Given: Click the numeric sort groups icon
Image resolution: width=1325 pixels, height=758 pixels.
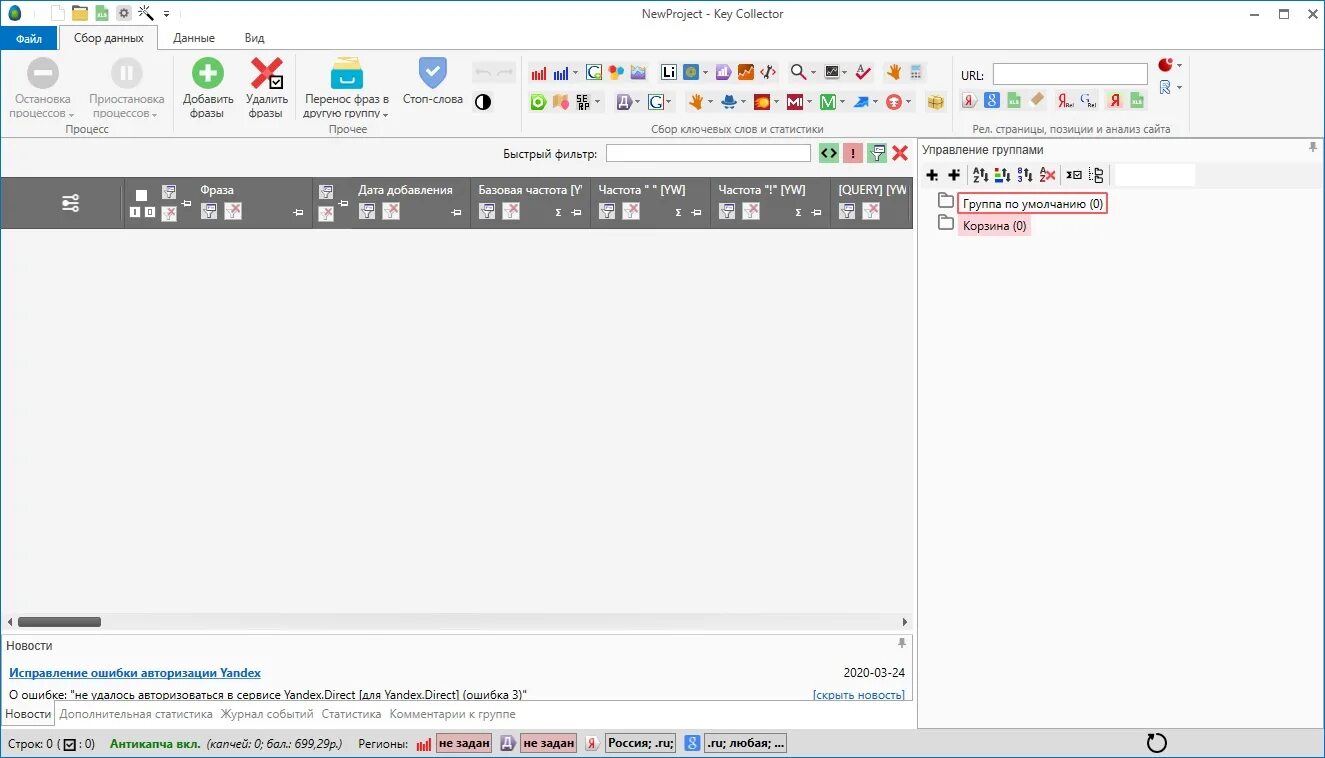Looking at the screenshot, I should [x=1025, y=175].
